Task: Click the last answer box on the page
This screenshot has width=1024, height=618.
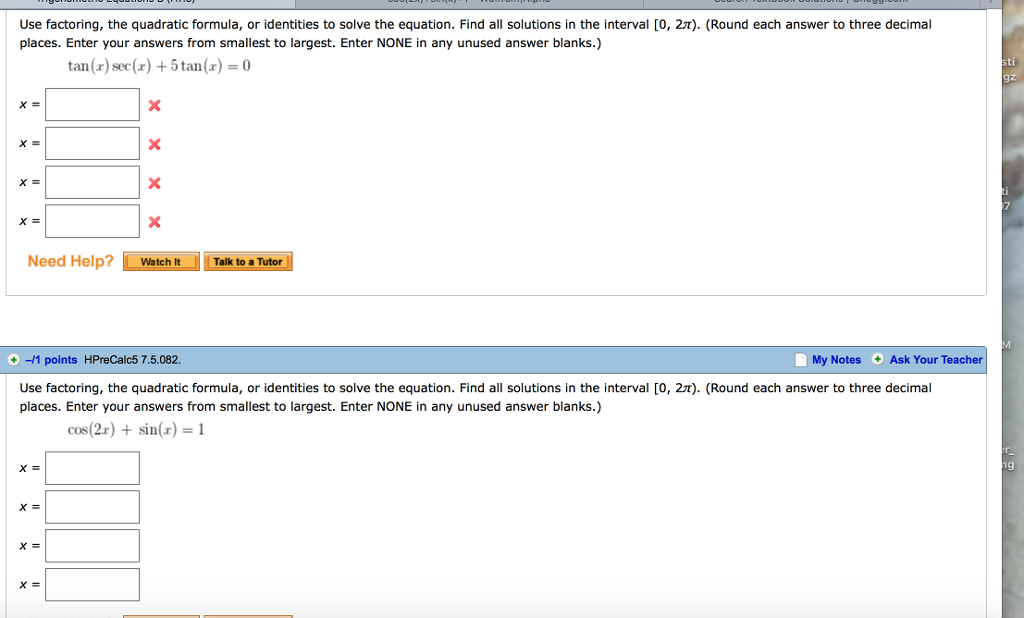Action: pyautogui.click(x=92, y=584)
